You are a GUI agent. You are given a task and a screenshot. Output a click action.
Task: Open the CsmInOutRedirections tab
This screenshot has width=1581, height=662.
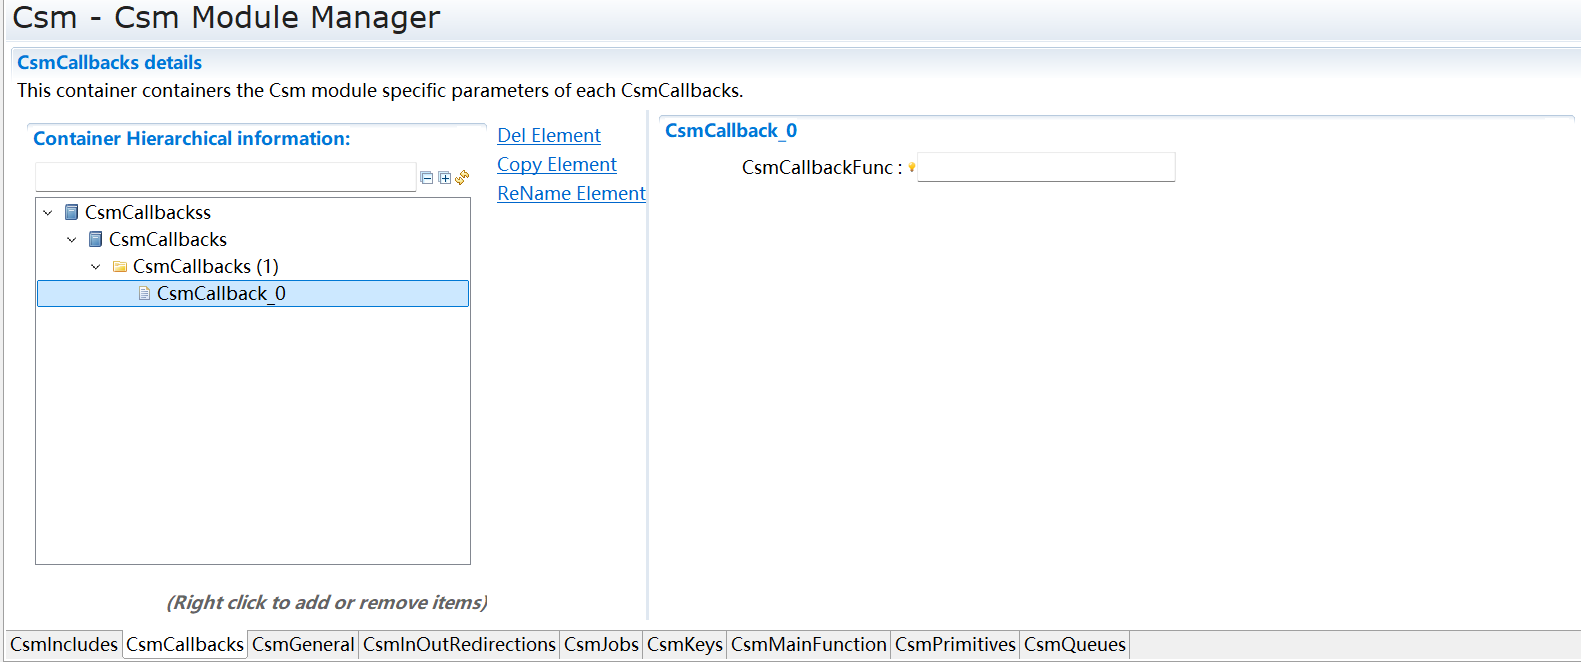click(x=459, y=645)
